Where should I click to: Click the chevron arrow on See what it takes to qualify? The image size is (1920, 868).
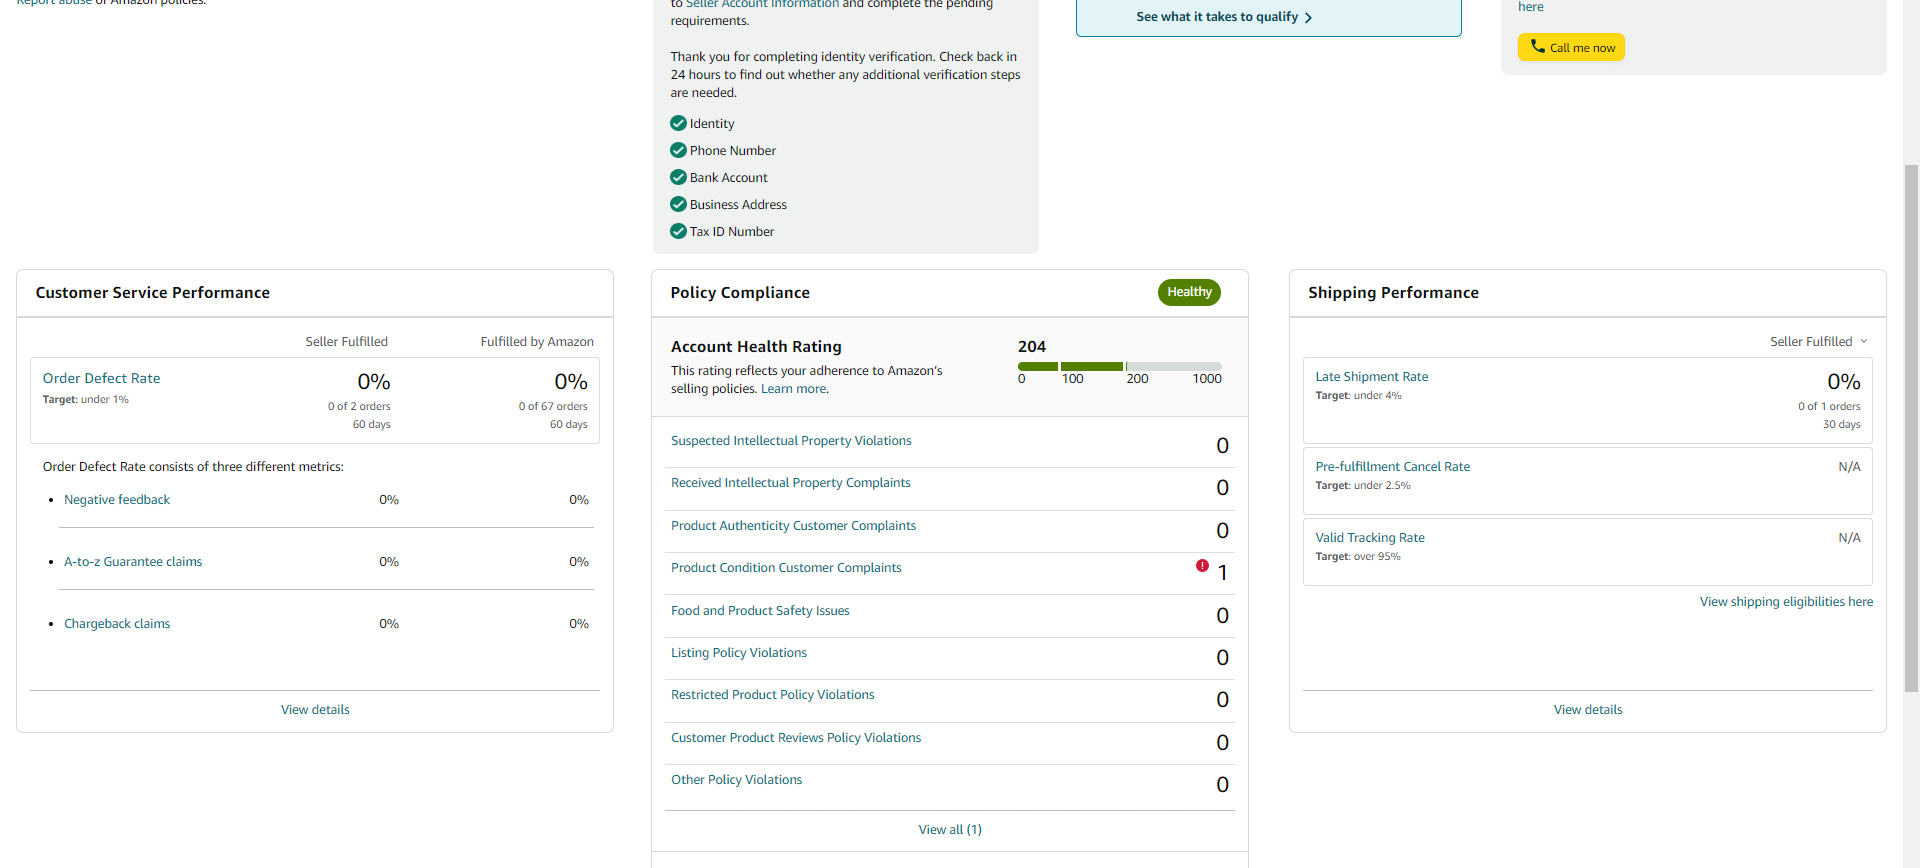point(1308,18)
